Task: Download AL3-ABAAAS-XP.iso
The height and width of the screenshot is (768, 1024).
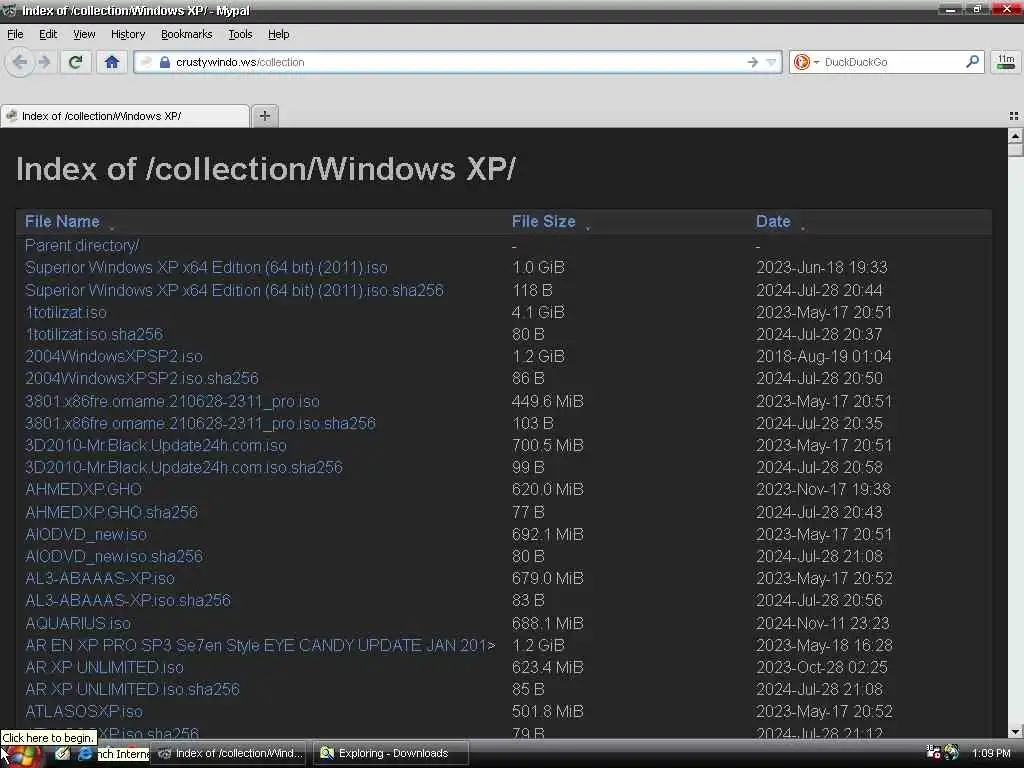Action: [99, 579]
